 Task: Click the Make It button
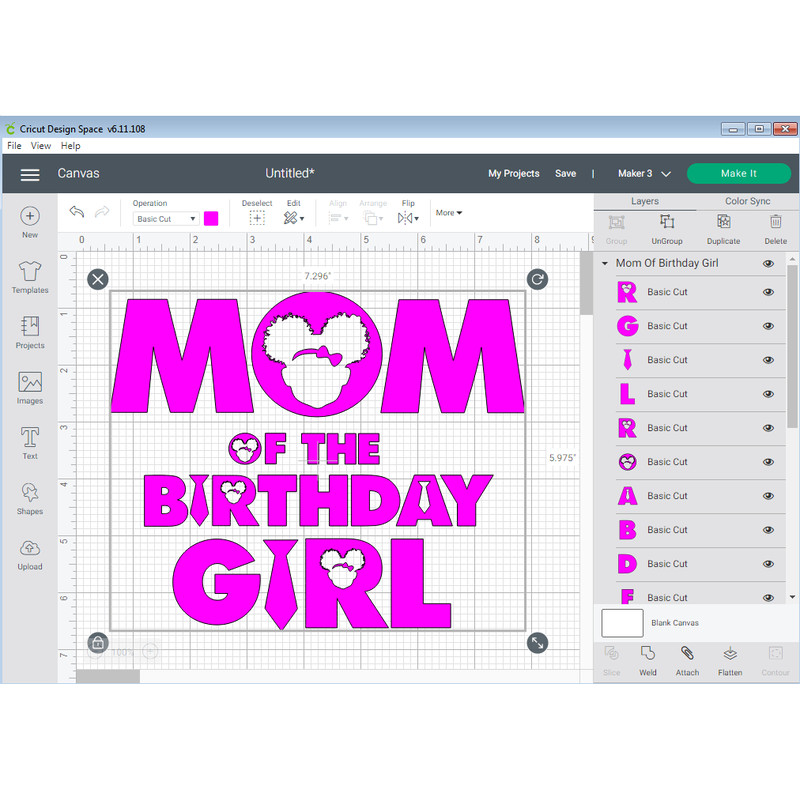coord(739,173)
